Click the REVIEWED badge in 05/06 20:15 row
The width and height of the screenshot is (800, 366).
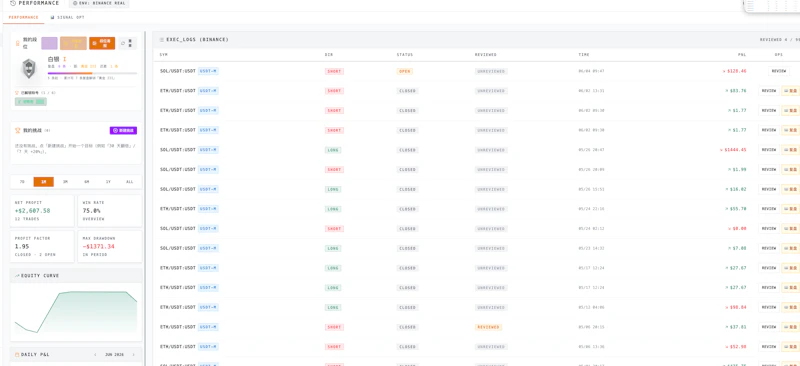click(488, 327)
